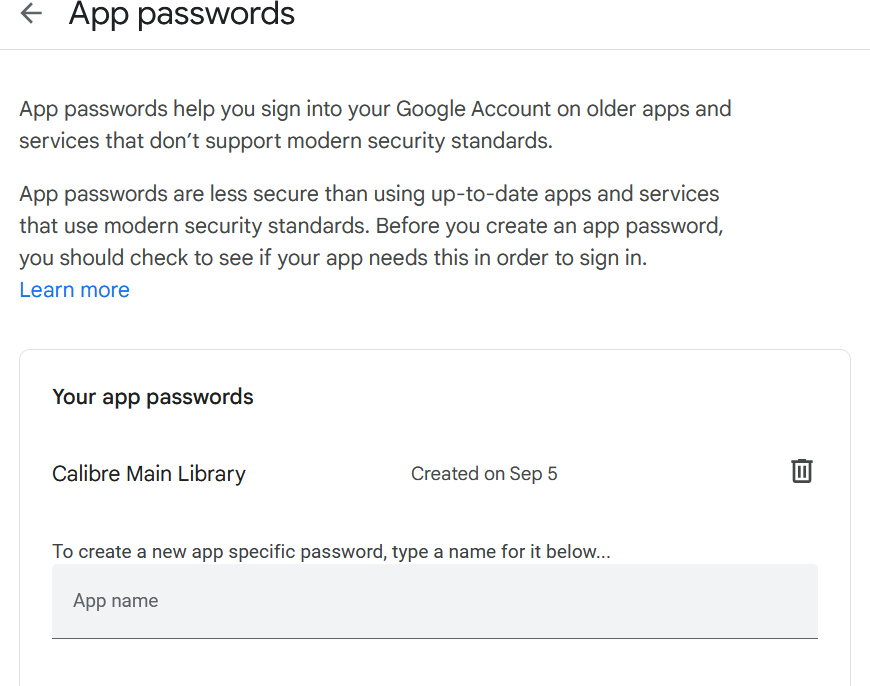This screenshot has width=870, height=686.
Task: Click the "Your app passwords" section heading
Action: 153,397
